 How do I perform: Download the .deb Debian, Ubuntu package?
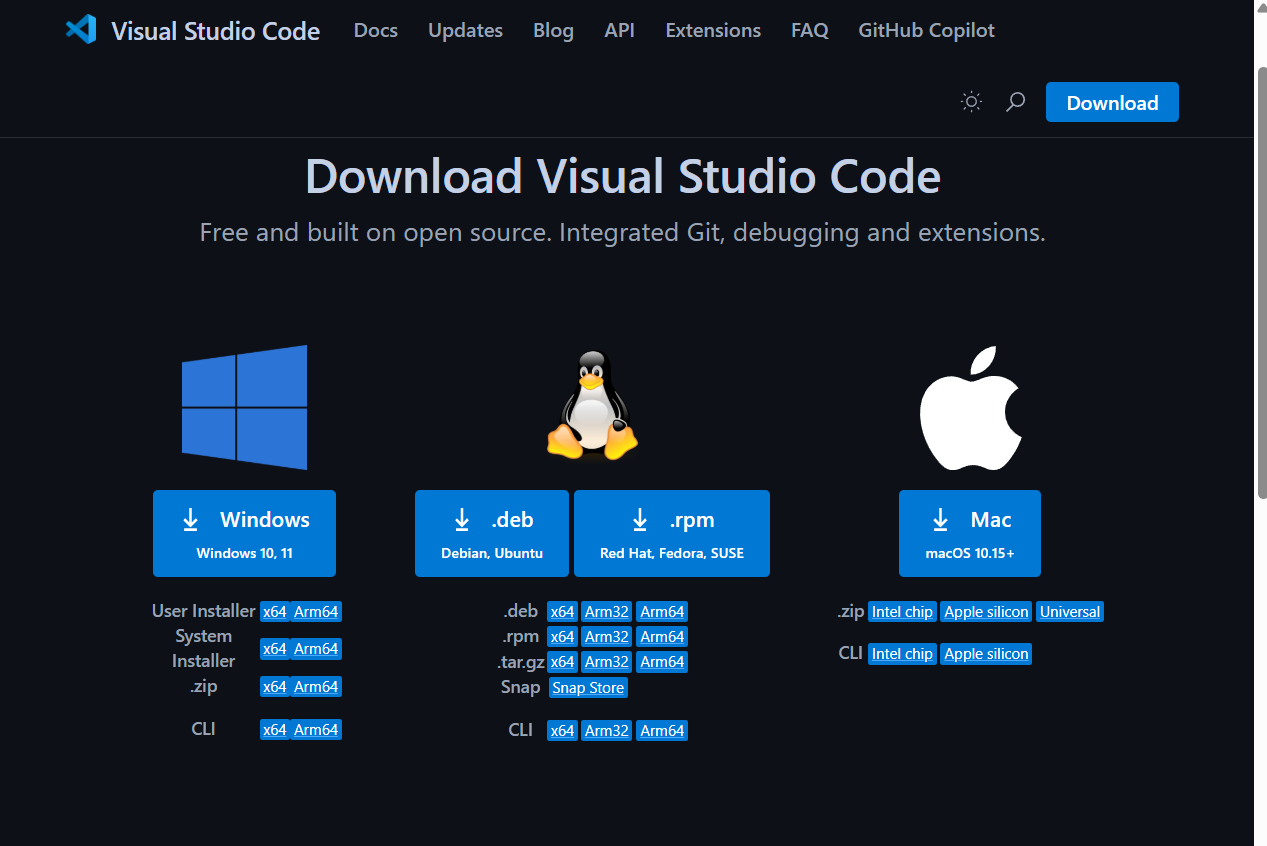coord(491,533)
